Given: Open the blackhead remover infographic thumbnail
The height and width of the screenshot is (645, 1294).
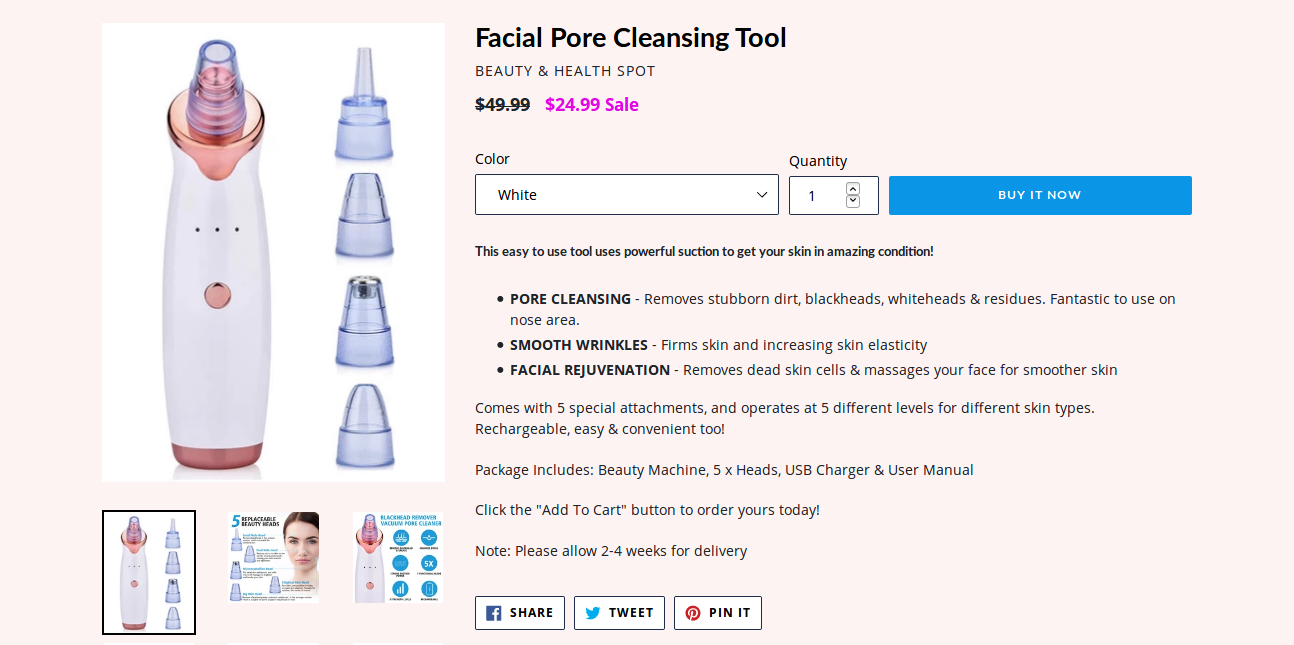Looking at the screenshot, I should (399, 557).
